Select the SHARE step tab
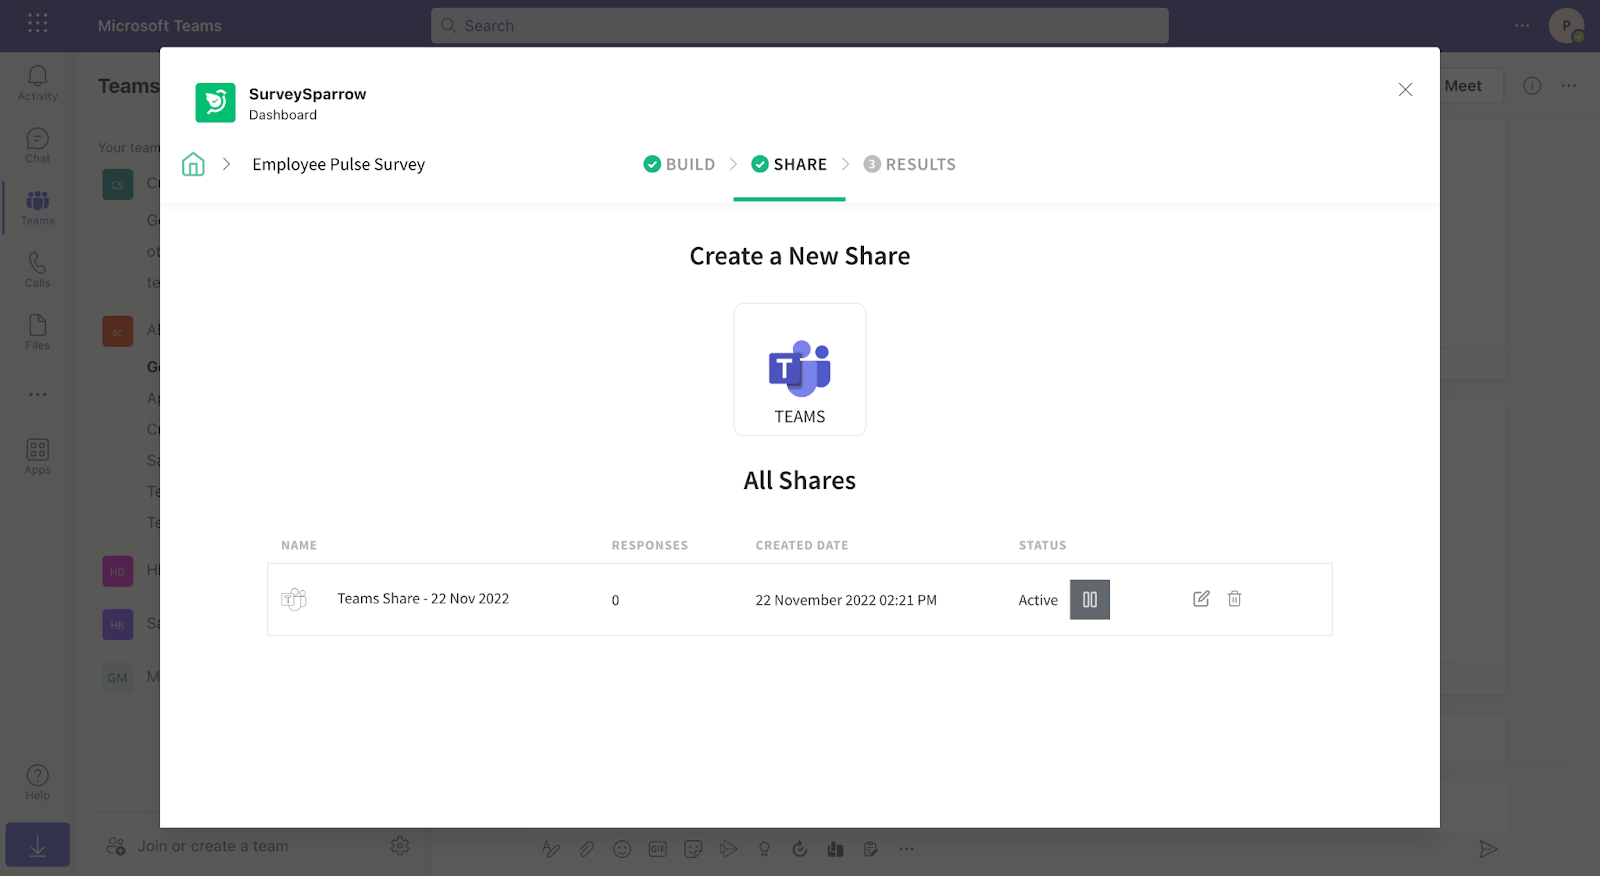1600x876 pixels. 789,164
